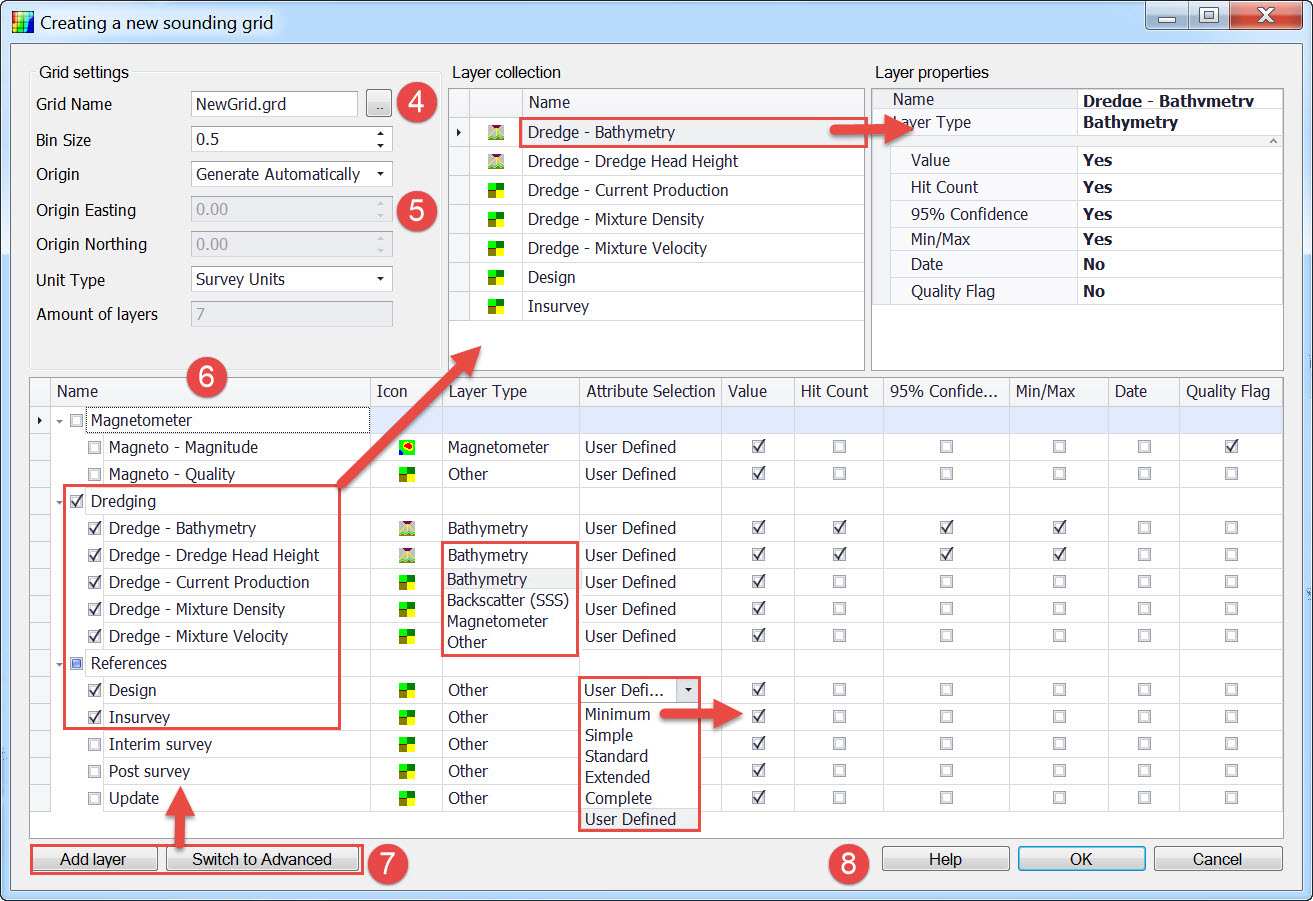Uncheck the Dredging group checkbox

77,501
